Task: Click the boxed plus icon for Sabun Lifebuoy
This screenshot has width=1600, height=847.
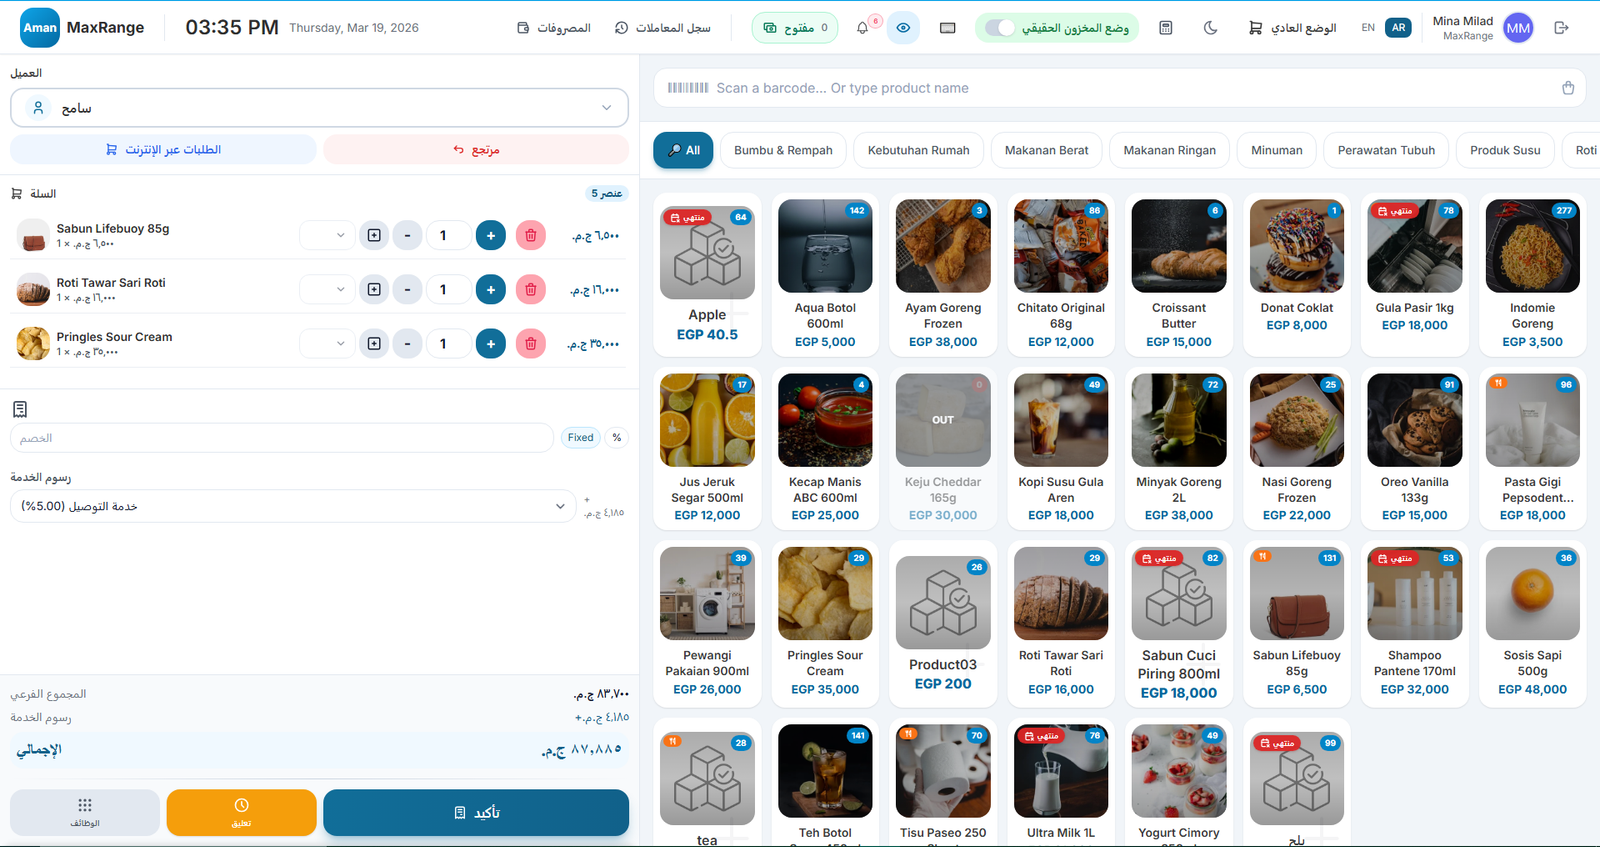Action: click(x=374, y=236)
